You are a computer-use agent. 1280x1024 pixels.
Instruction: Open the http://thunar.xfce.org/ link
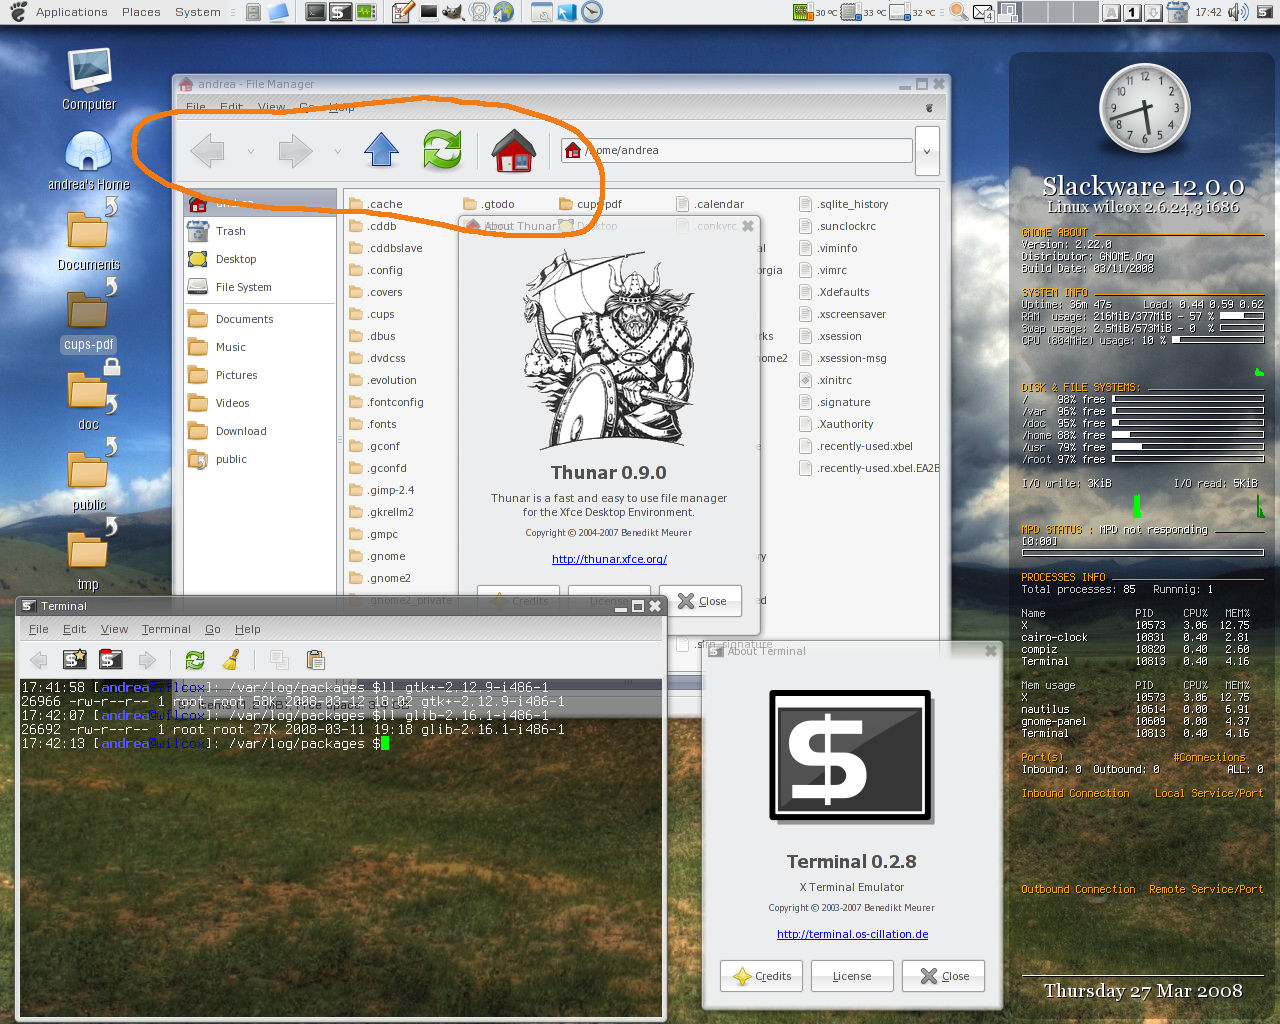coord(609,559)
